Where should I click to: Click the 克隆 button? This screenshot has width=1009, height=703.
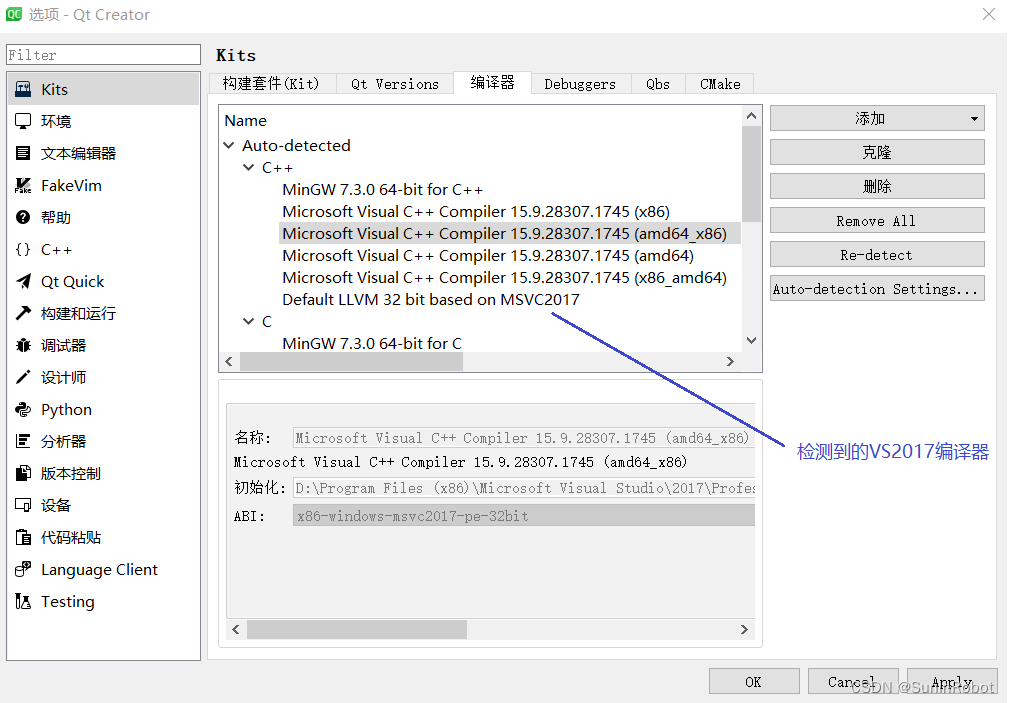(x=877, y=153)
